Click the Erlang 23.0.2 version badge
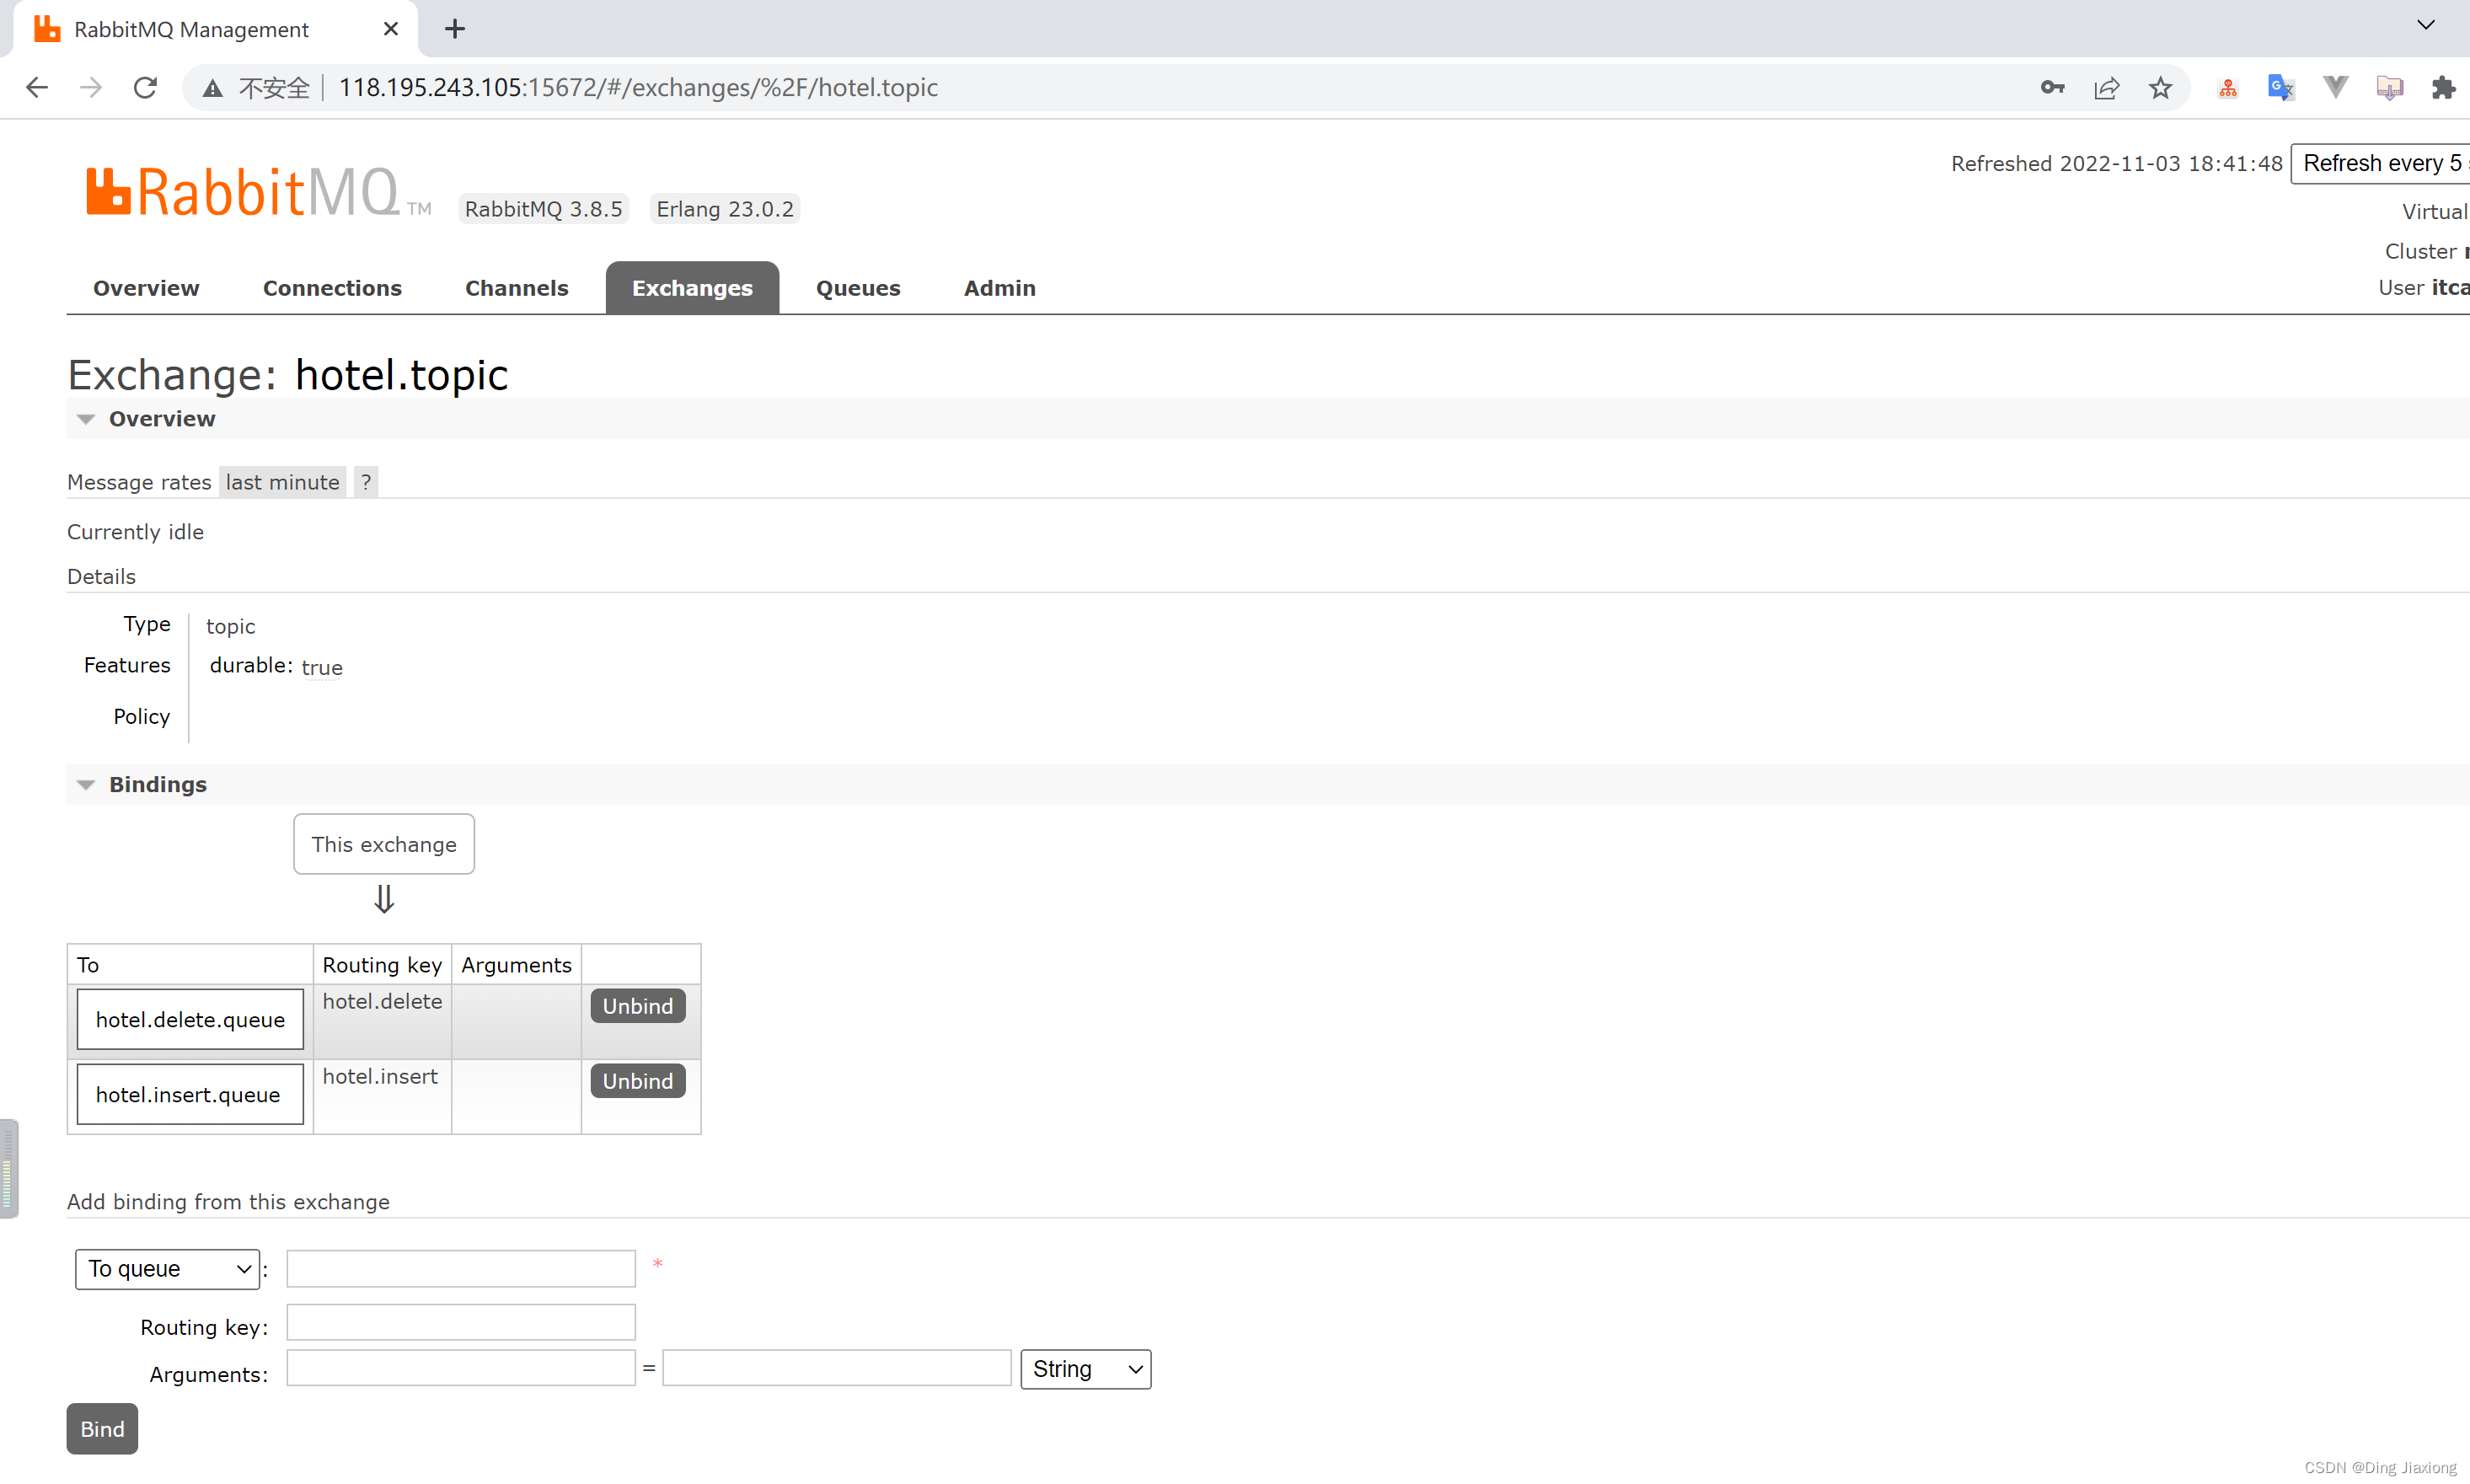The width and height of the screenshot is (2470, 1484). (x=725, y=209)
